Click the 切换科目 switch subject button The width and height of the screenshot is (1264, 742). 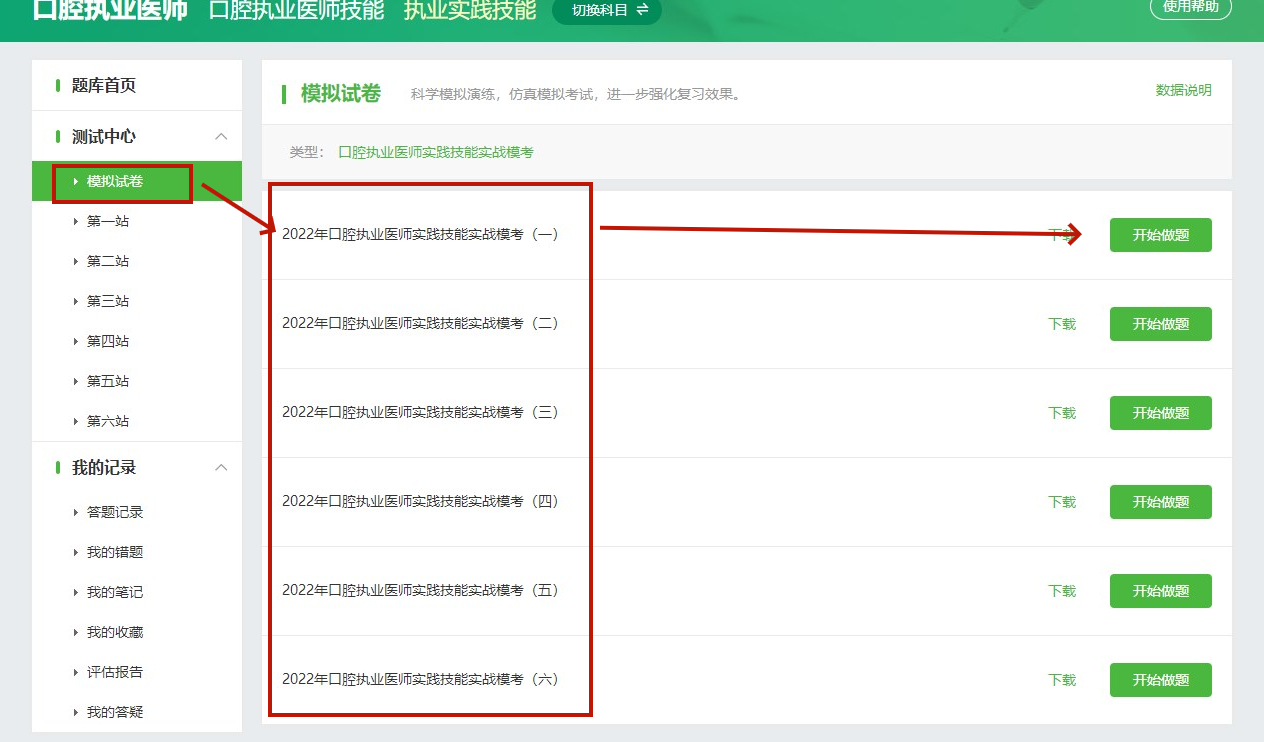click(606, 10)
